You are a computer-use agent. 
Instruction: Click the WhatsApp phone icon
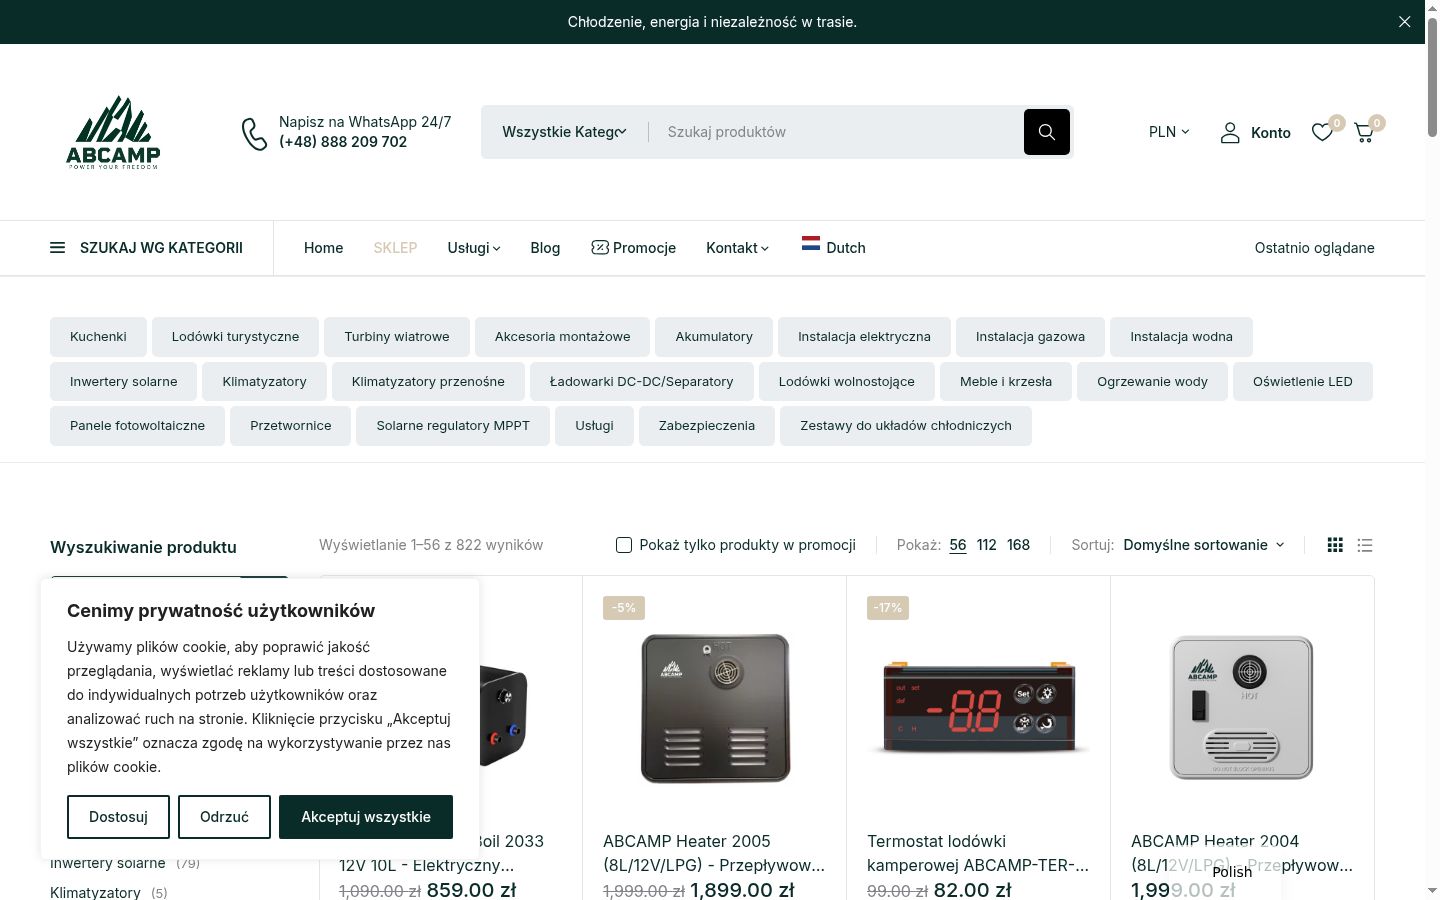click(x=254, y=133)
